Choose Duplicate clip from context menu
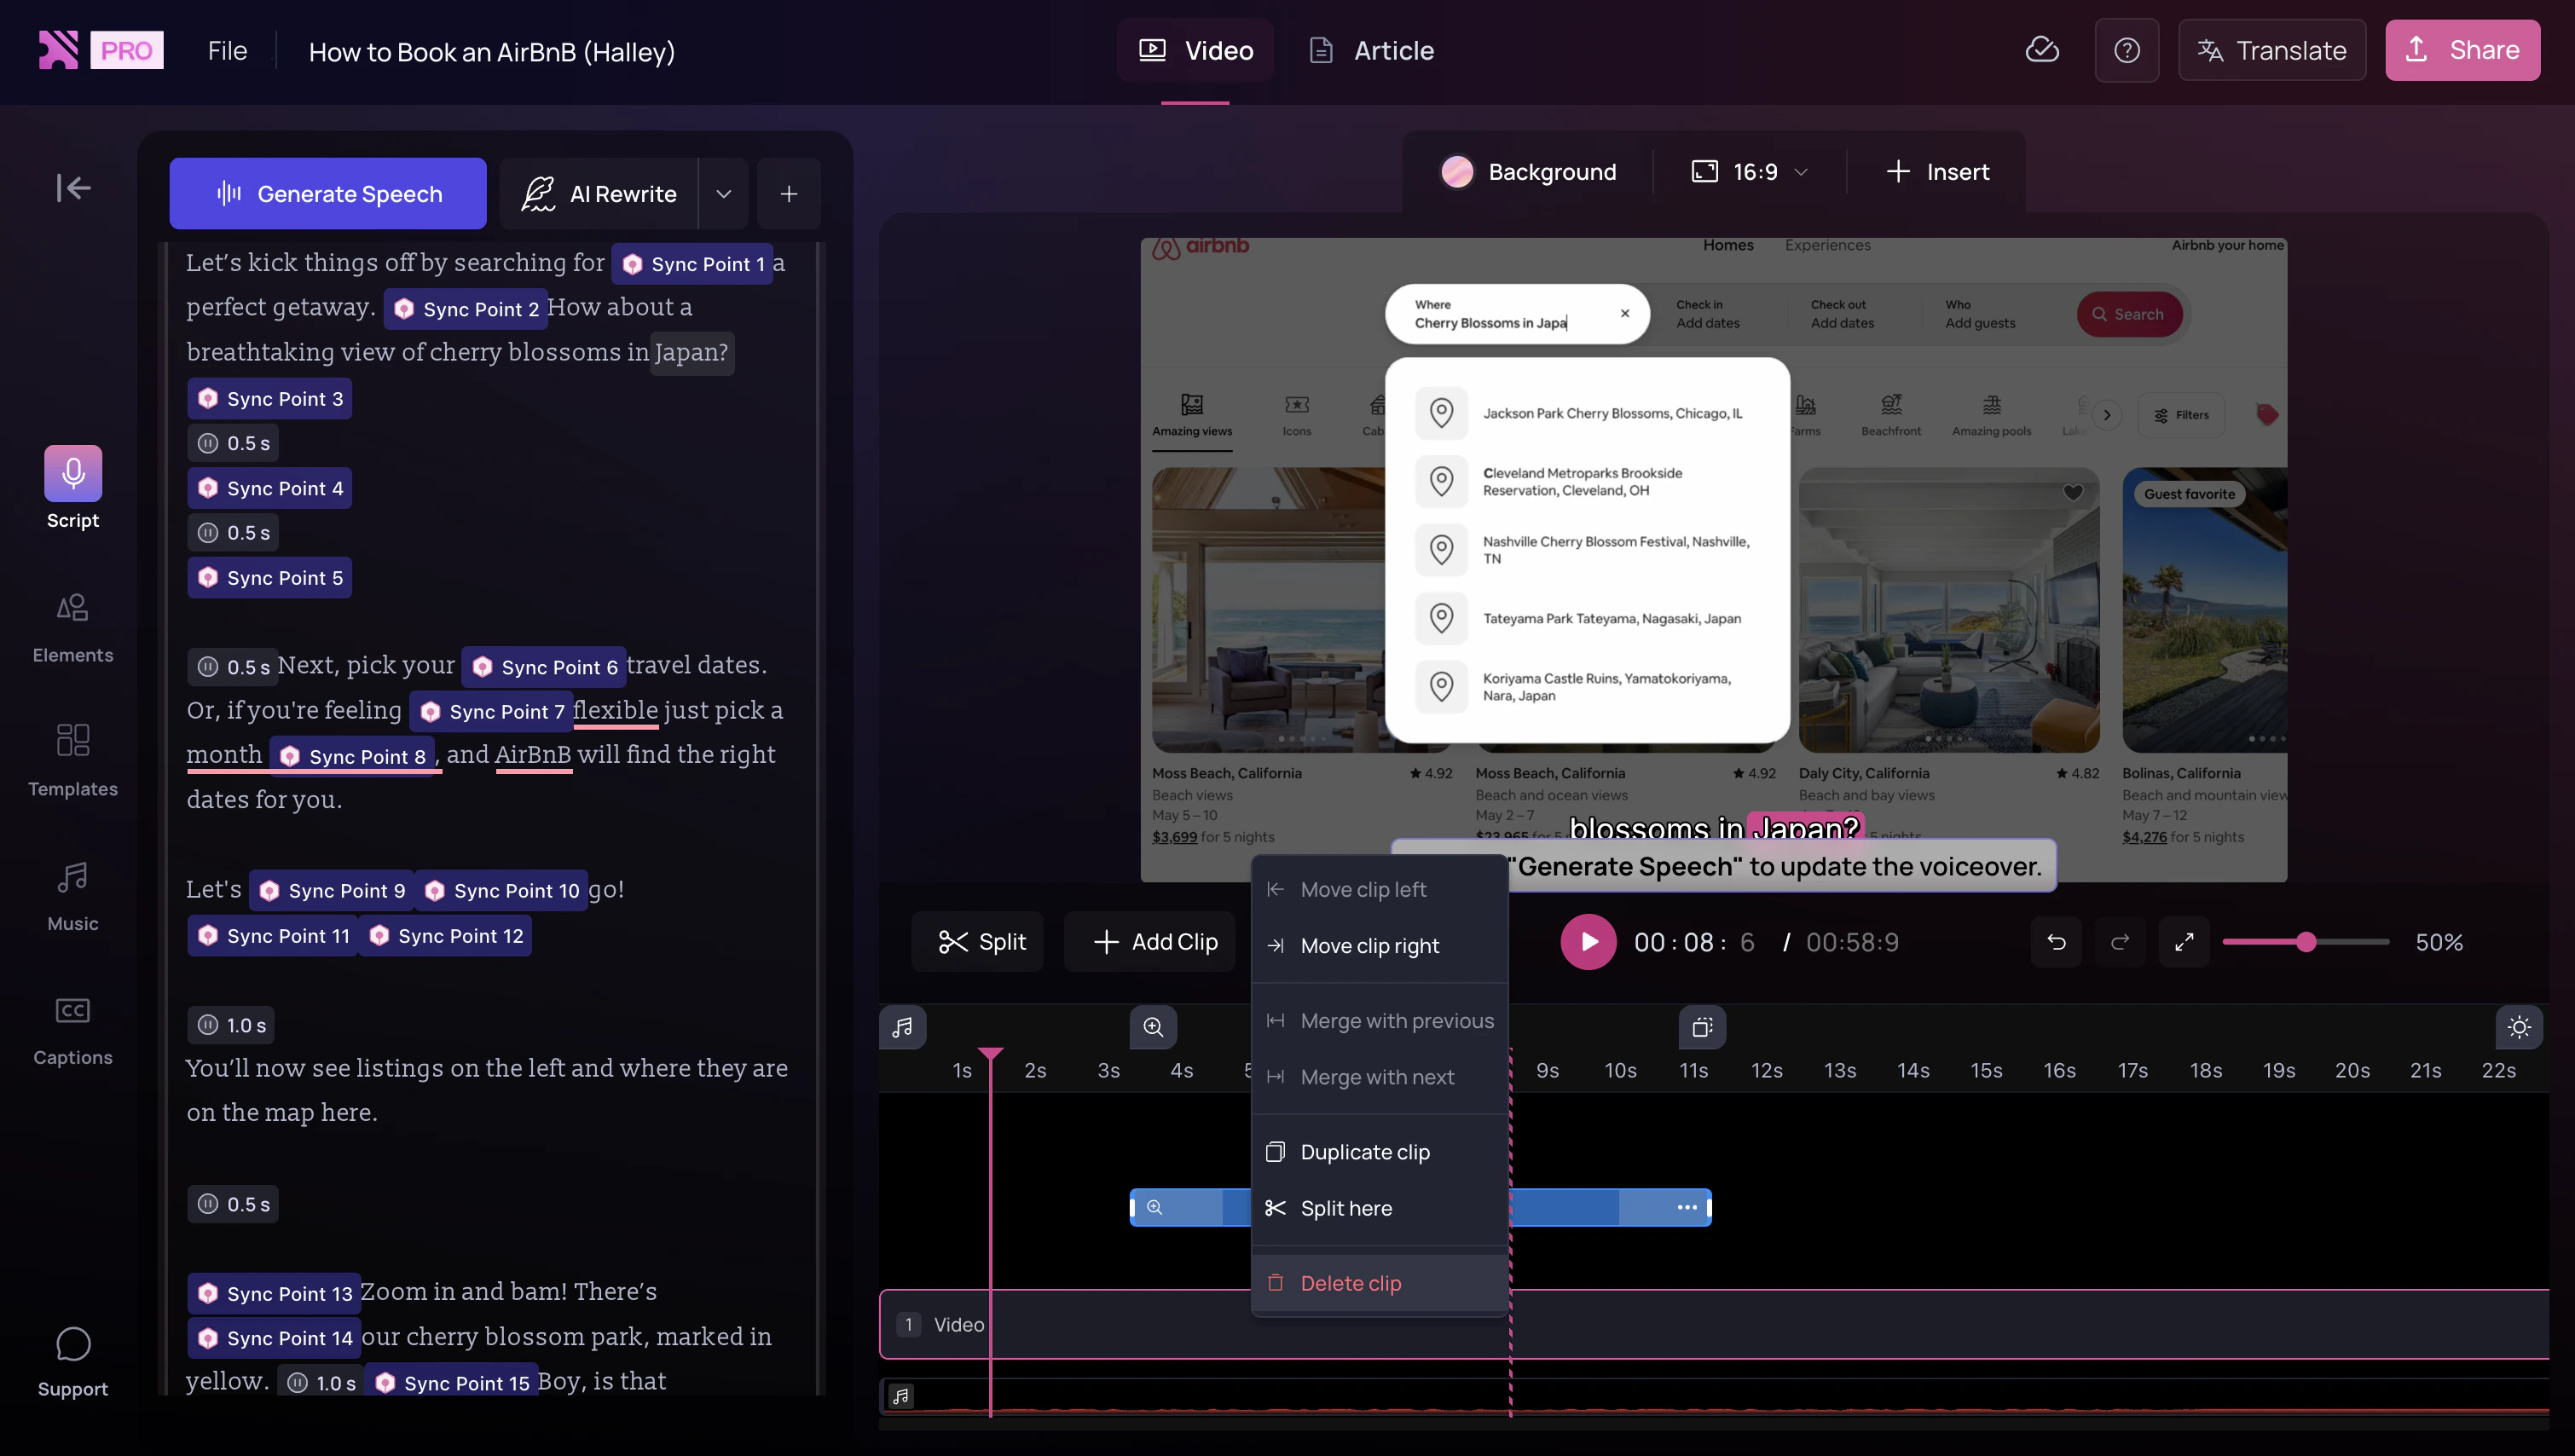The image size is (2575, 1456). tap(1380, 1152)
